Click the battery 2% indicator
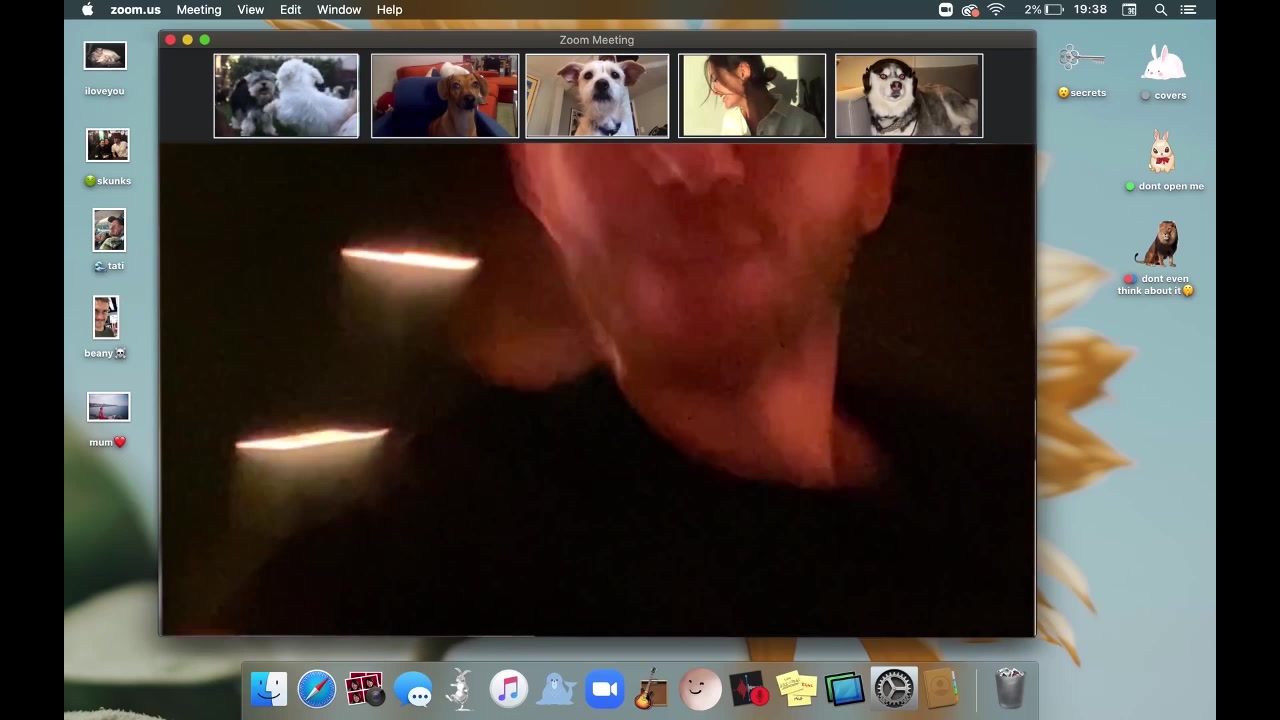The image size is (1280, 720). [1043, 10]
